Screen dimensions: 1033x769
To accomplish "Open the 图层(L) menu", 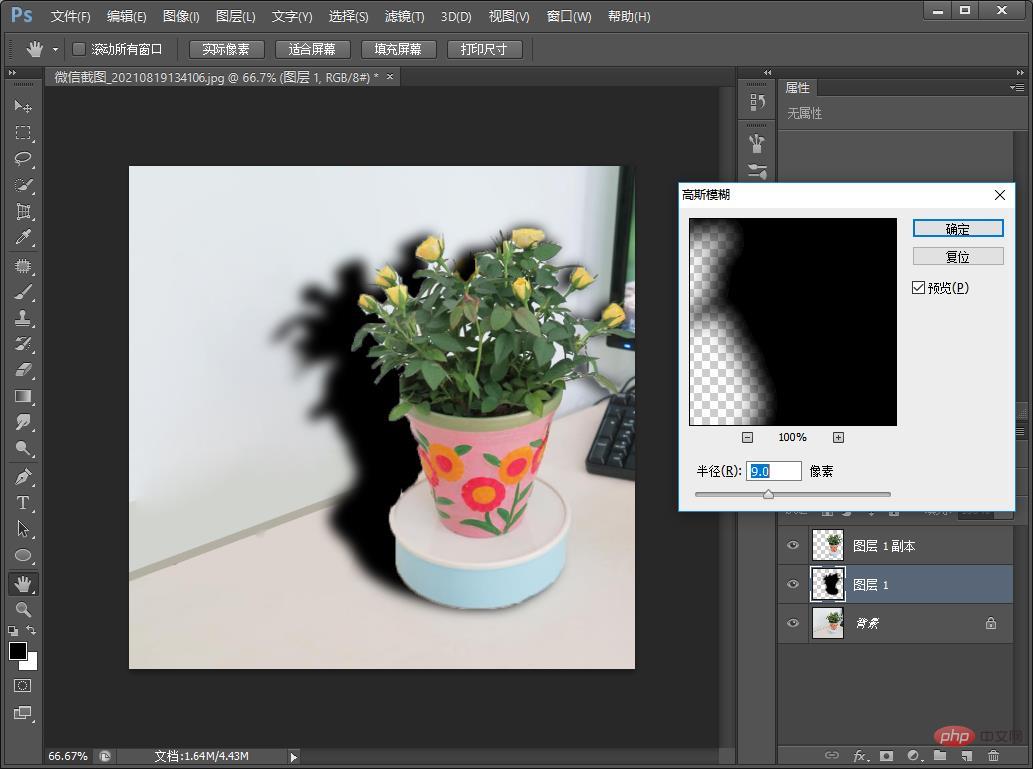I will [x=236, y=16].
